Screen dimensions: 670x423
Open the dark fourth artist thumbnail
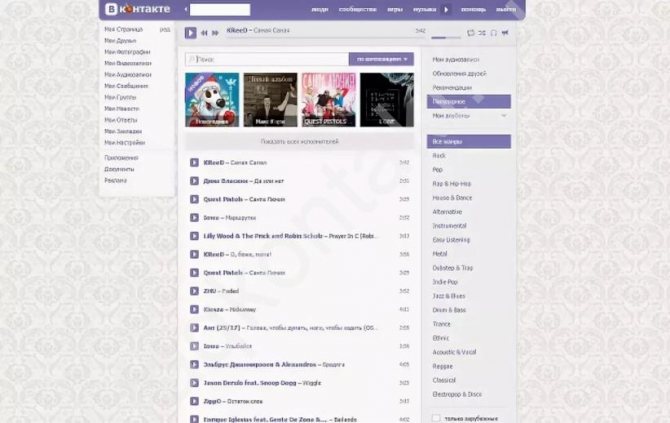(387, 100)
